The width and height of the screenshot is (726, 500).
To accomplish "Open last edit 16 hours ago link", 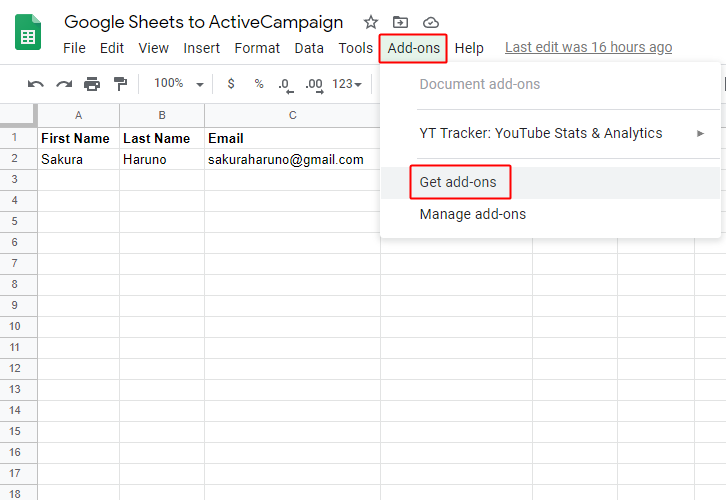I will [x=588, y=47].
